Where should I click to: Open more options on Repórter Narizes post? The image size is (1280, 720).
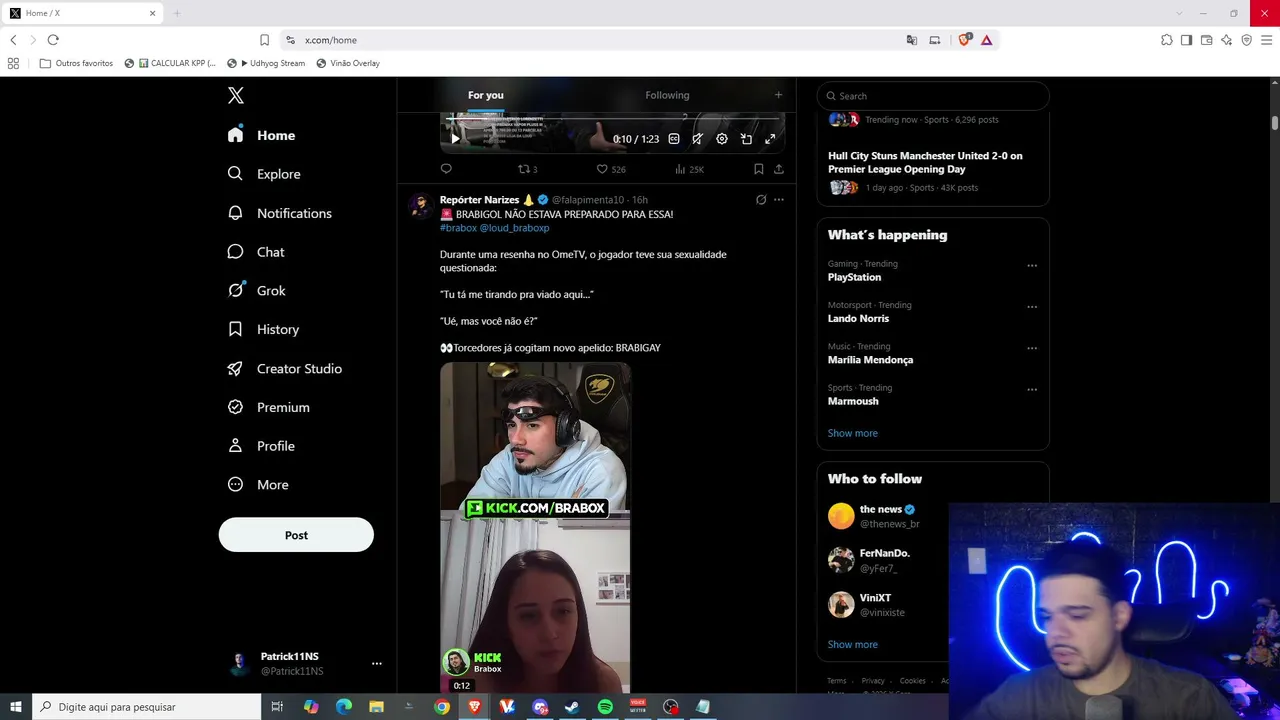779,200
